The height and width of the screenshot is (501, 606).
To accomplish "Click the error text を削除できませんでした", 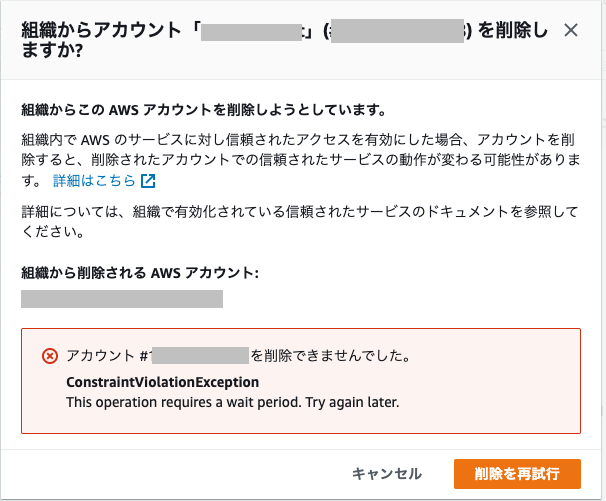I will [x=331, y=356].
